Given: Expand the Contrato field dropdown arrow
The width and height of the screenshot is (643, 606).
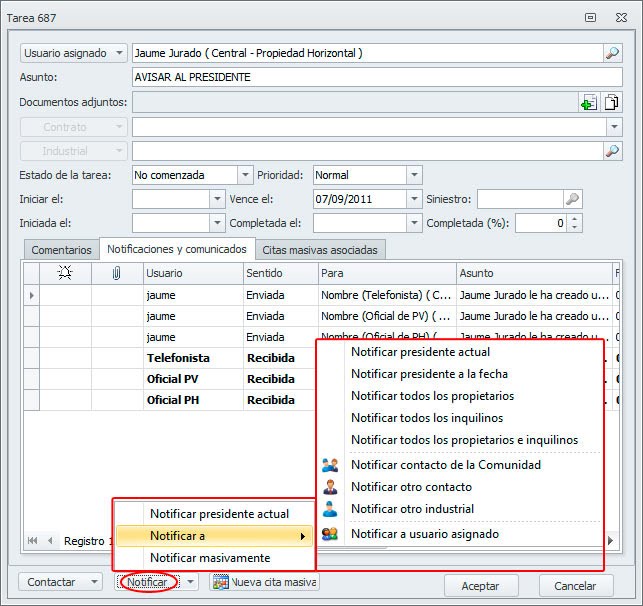Looking at the screenshot, I should click(614, 127).
